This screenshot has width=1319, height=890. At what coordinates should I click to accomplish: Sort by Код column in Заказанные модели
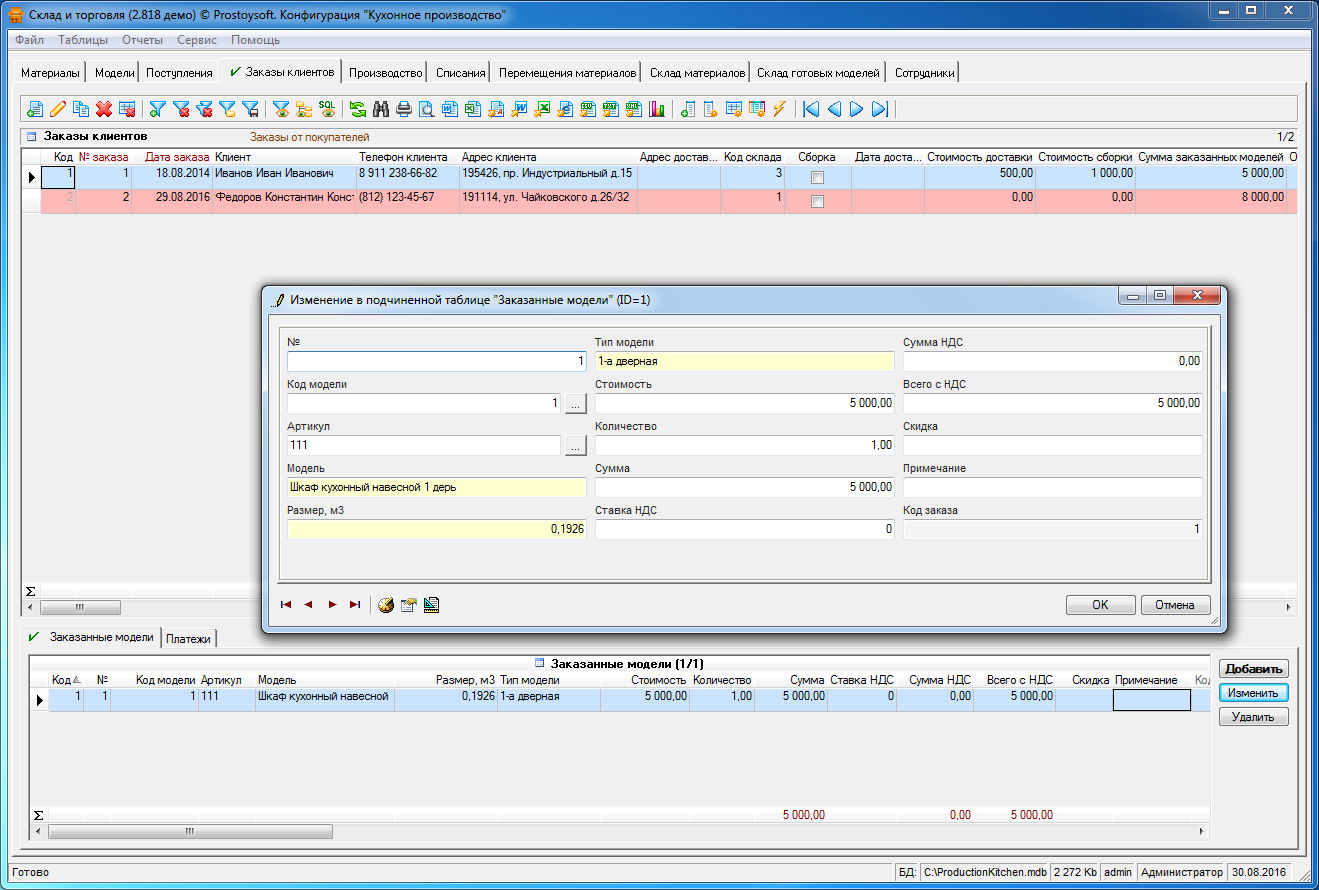pyautogui.click(x=62, y=680)
